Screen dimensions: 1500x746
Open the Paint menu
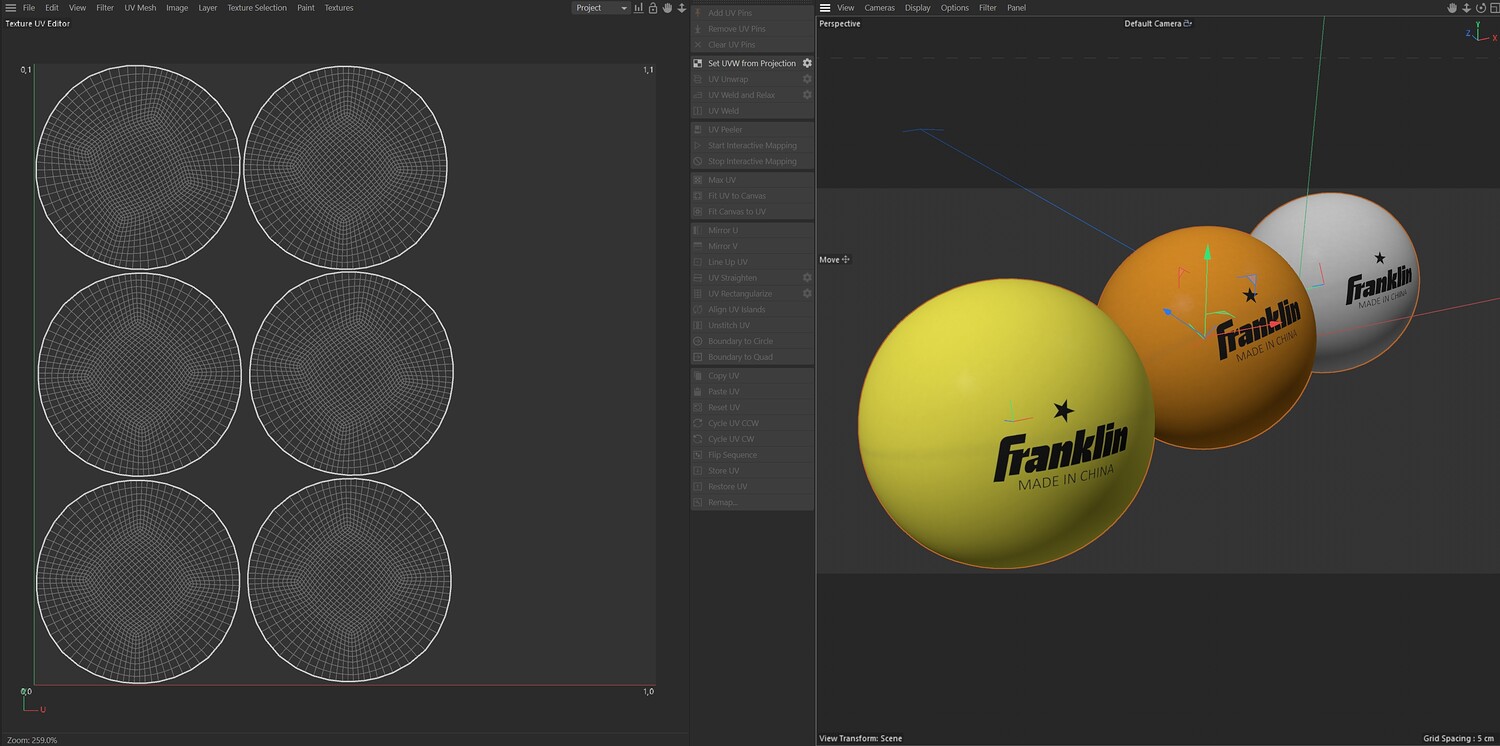[306, 8]
